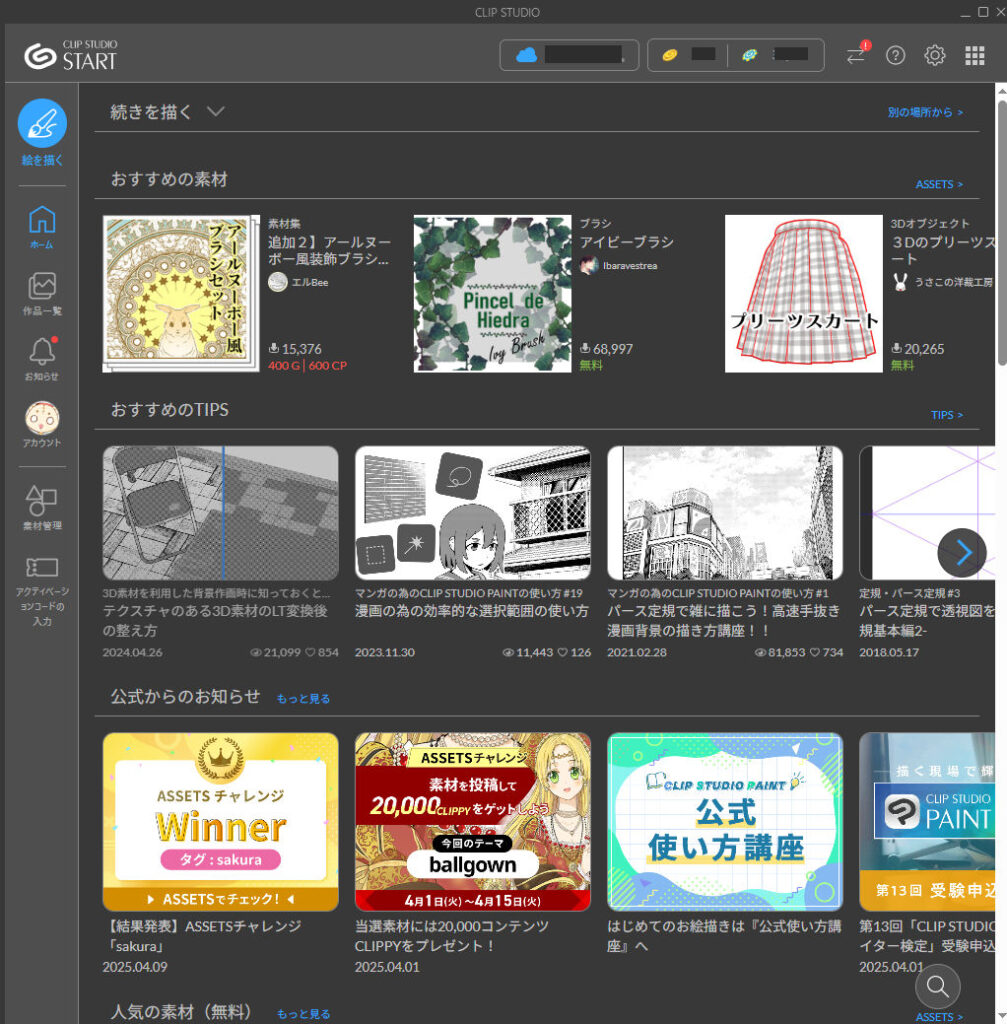This screenshot has height=1024, width=1007.
Task: Click title 漫画の為の効率的な選択範囲の使い方
Action: [472, 611]
